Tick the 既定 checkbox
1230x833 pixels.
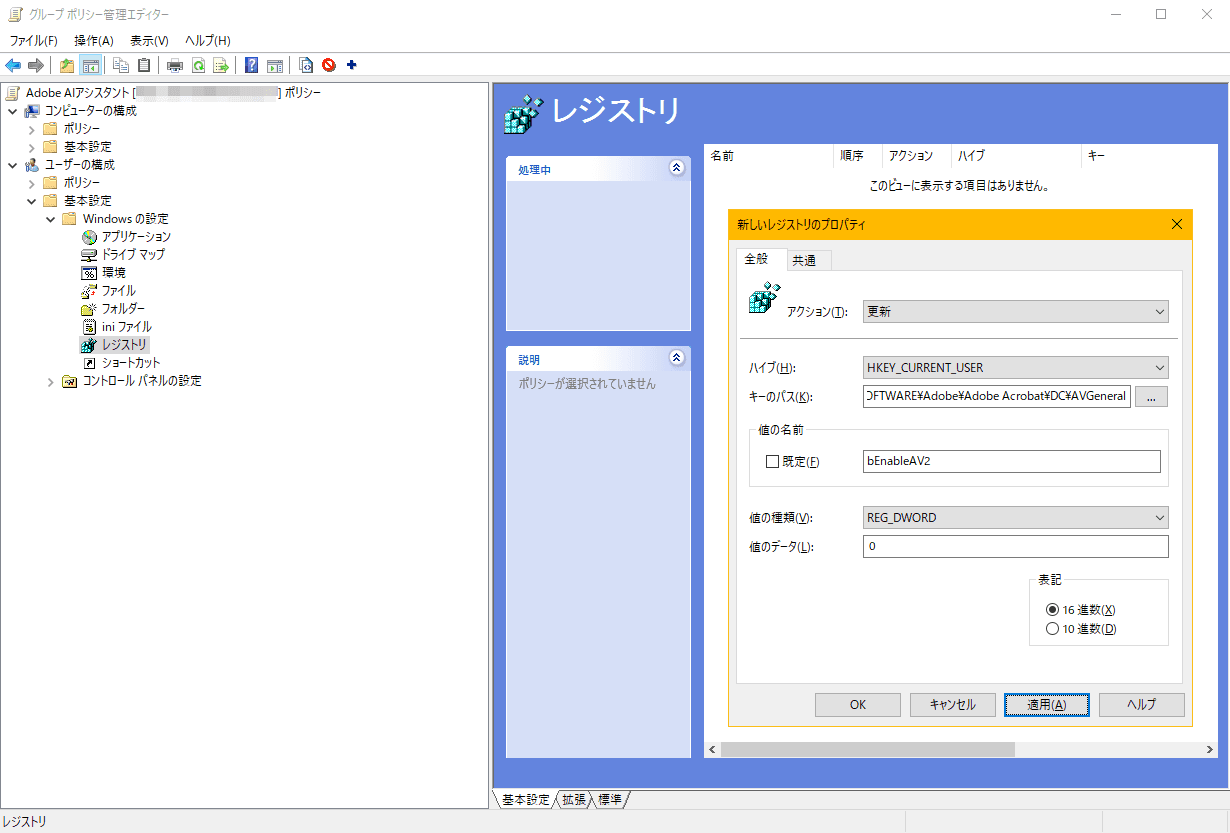click(x=772, y=461)
